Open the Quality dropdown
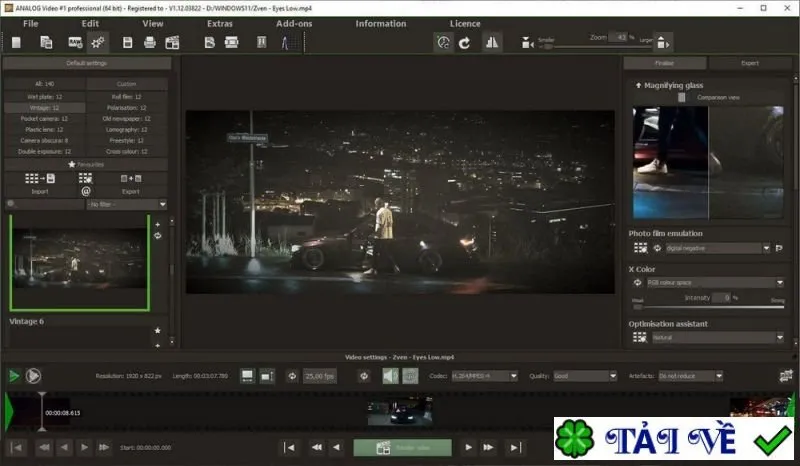 point(585,376)
